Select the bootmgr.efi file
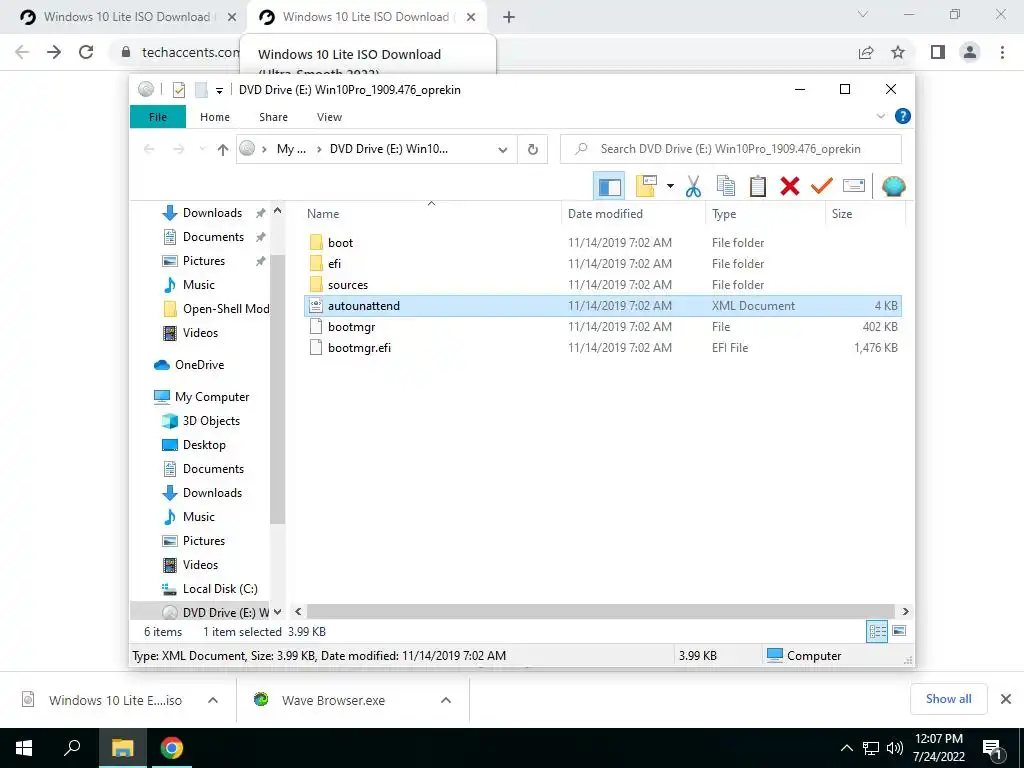Image resolution: width=1024 pixels, height=768 pixels. pyautogui.click(x=359, y=347)
